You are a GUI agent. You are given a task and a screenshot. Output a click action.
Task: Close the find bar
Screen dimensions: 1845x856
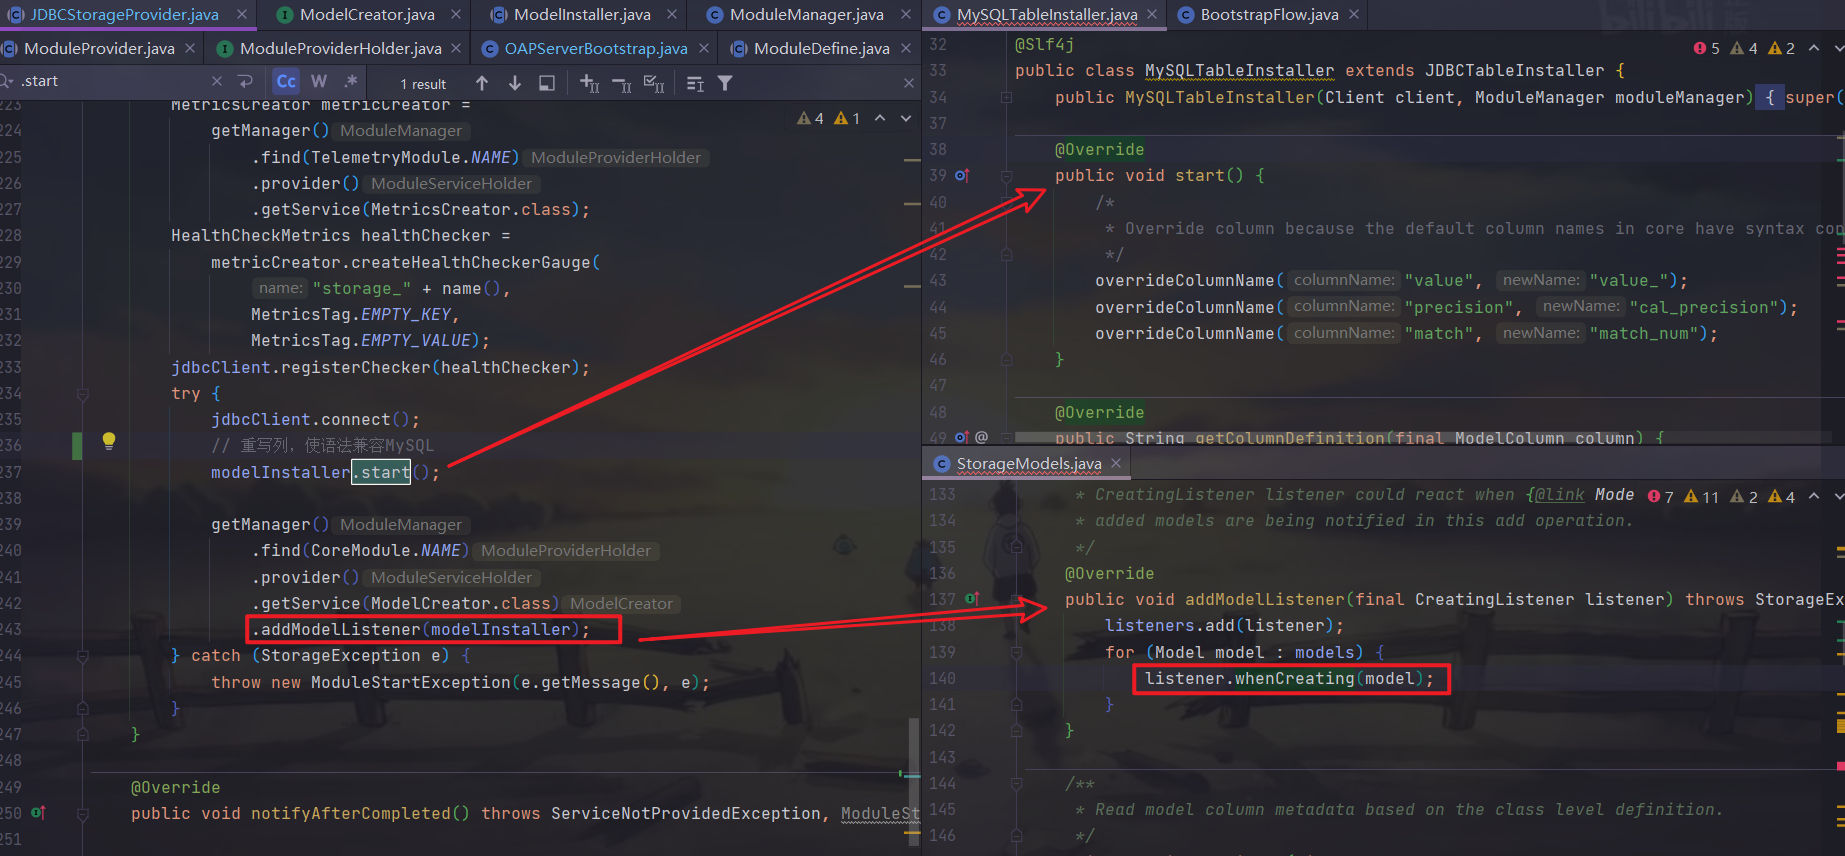(x=908, y=83)
